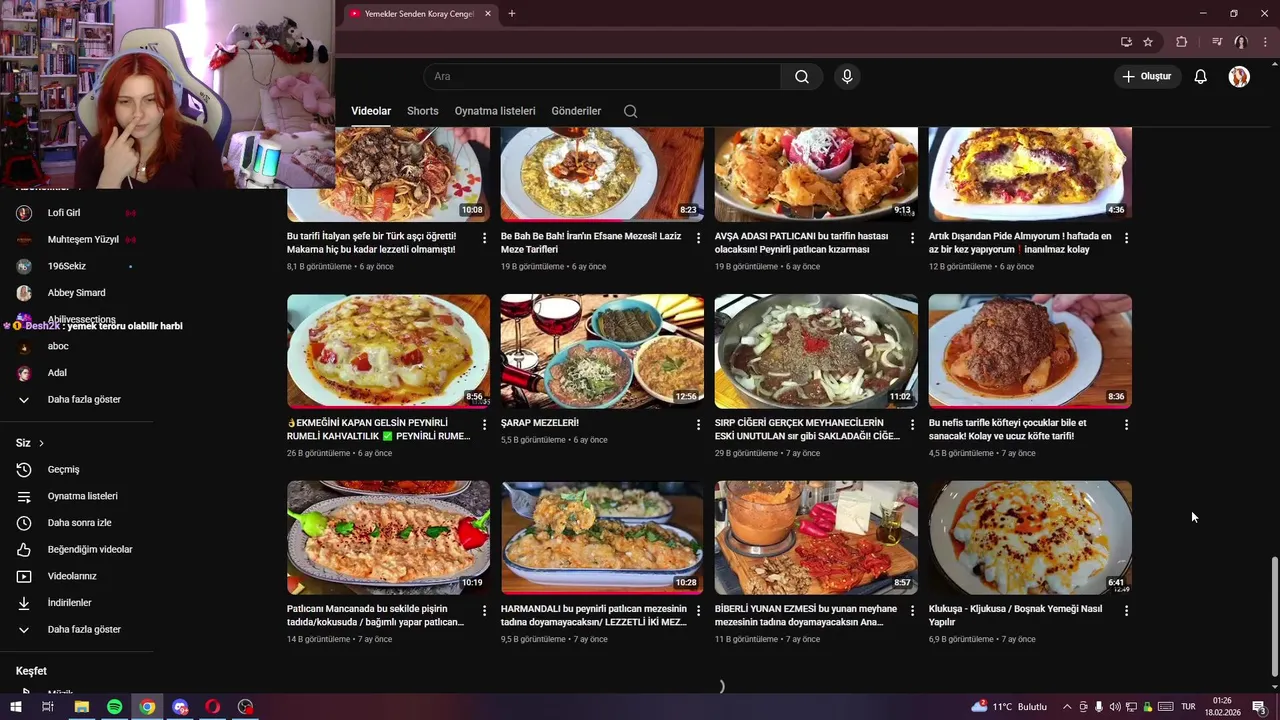Open options for 'Bu nefis tarifle köfteyi' video
Screen dimensions: 1280x720
tap(1126, 425)
